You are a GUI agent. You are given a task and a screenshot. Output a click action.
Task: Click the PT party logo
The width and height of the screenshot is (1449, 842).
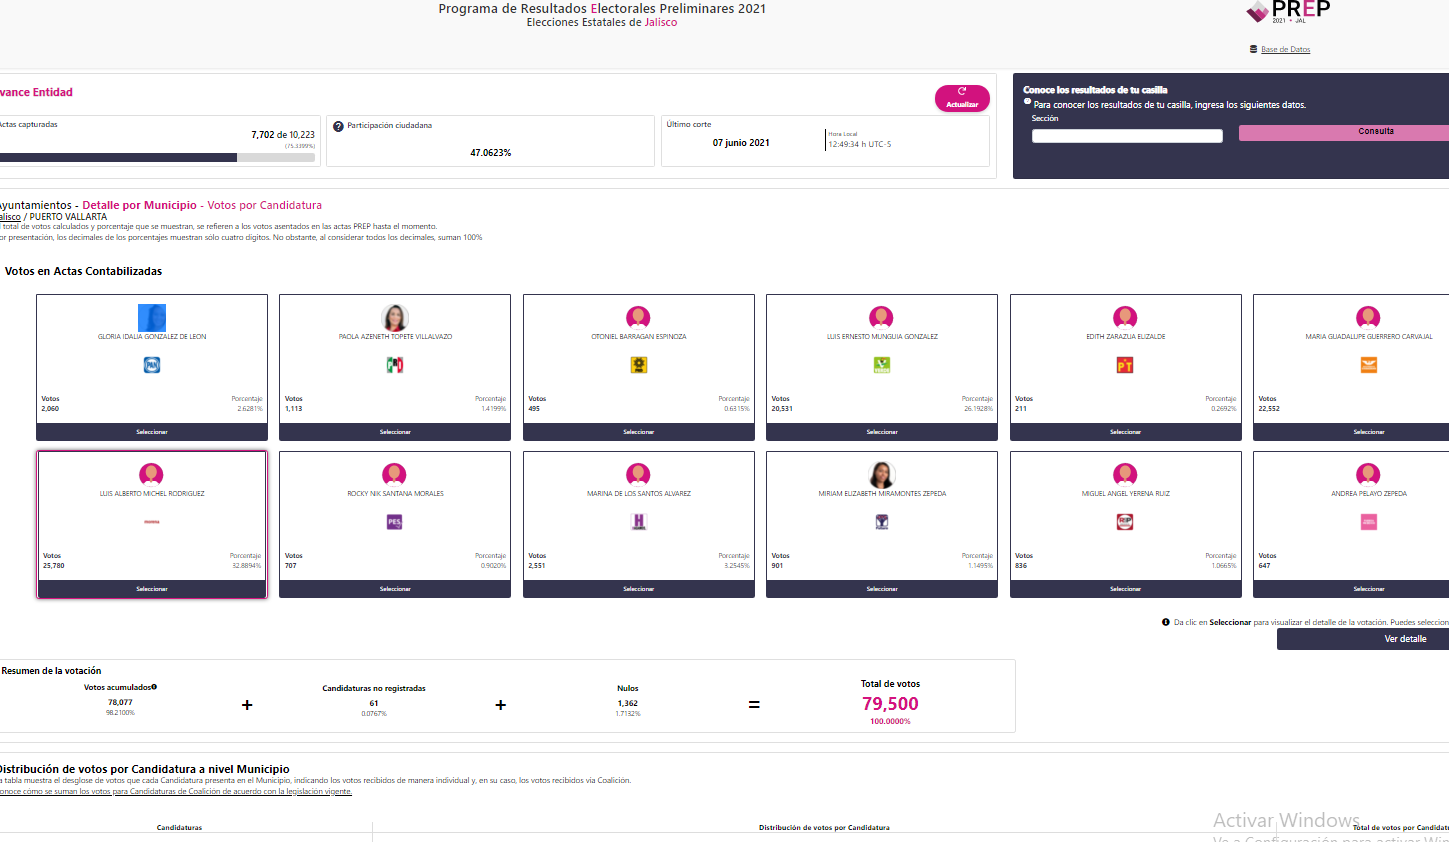coord(1125,365)
